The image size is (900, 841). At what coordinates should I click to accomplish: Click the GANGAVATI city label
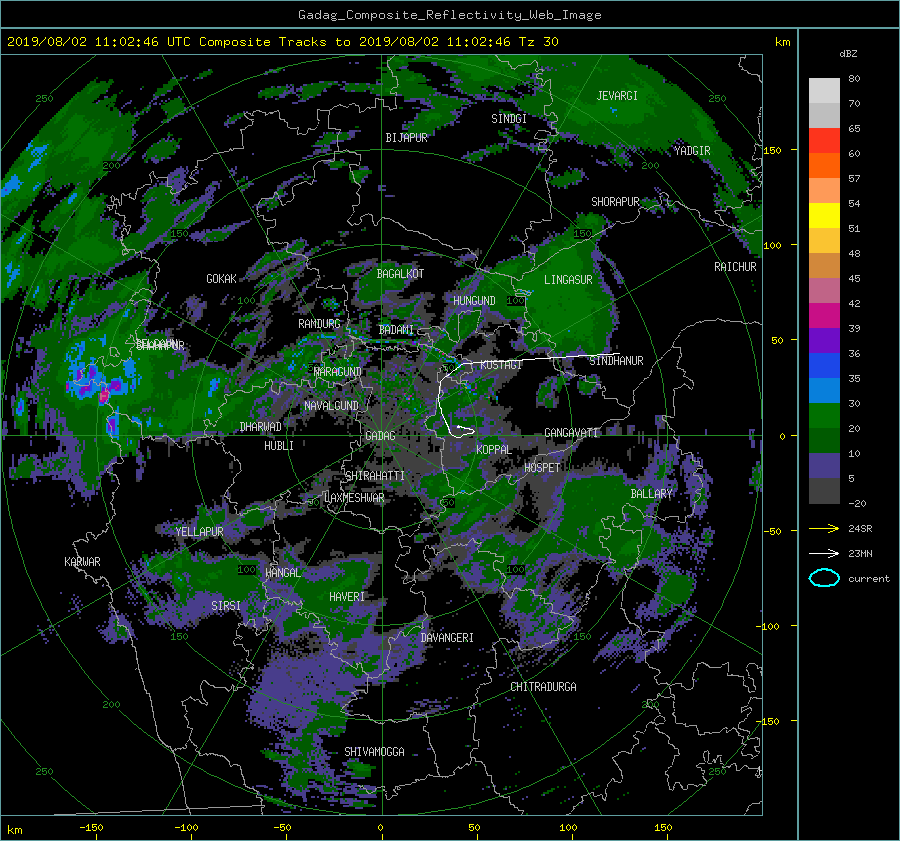(x=571, y=433)
